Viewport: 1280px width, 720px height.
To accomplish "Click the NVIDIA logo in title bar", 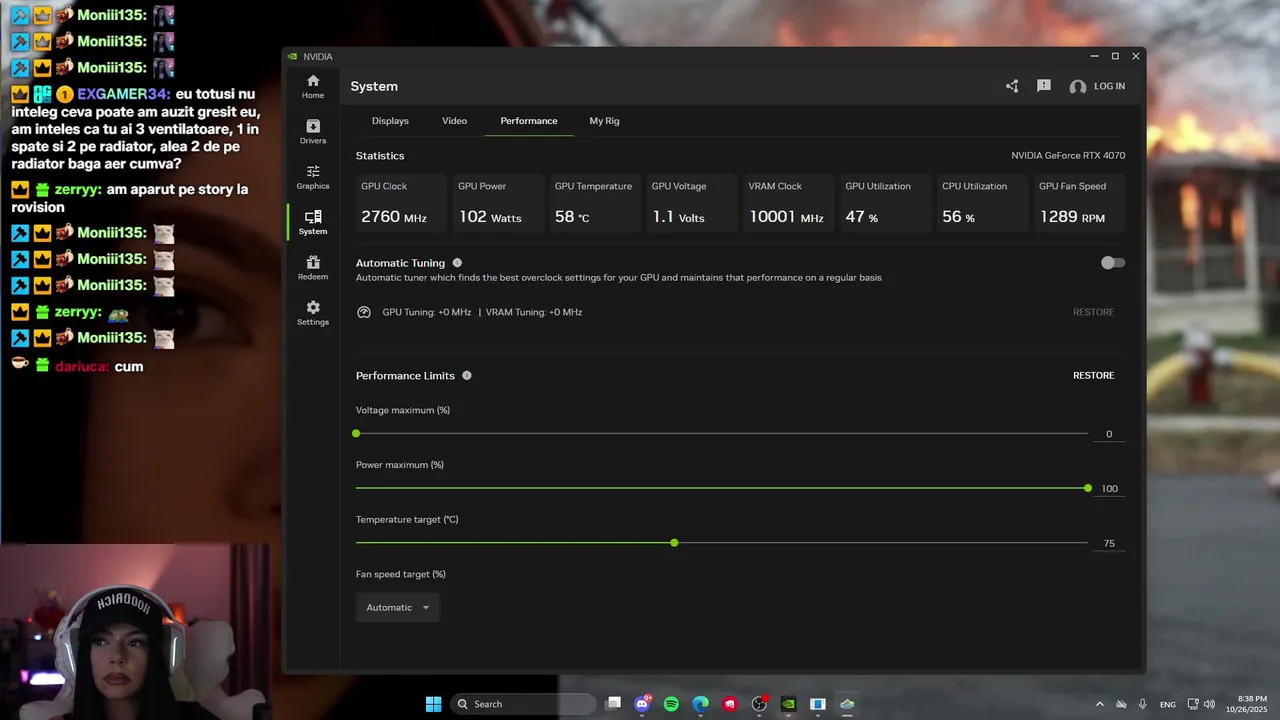I will [292, 57].
